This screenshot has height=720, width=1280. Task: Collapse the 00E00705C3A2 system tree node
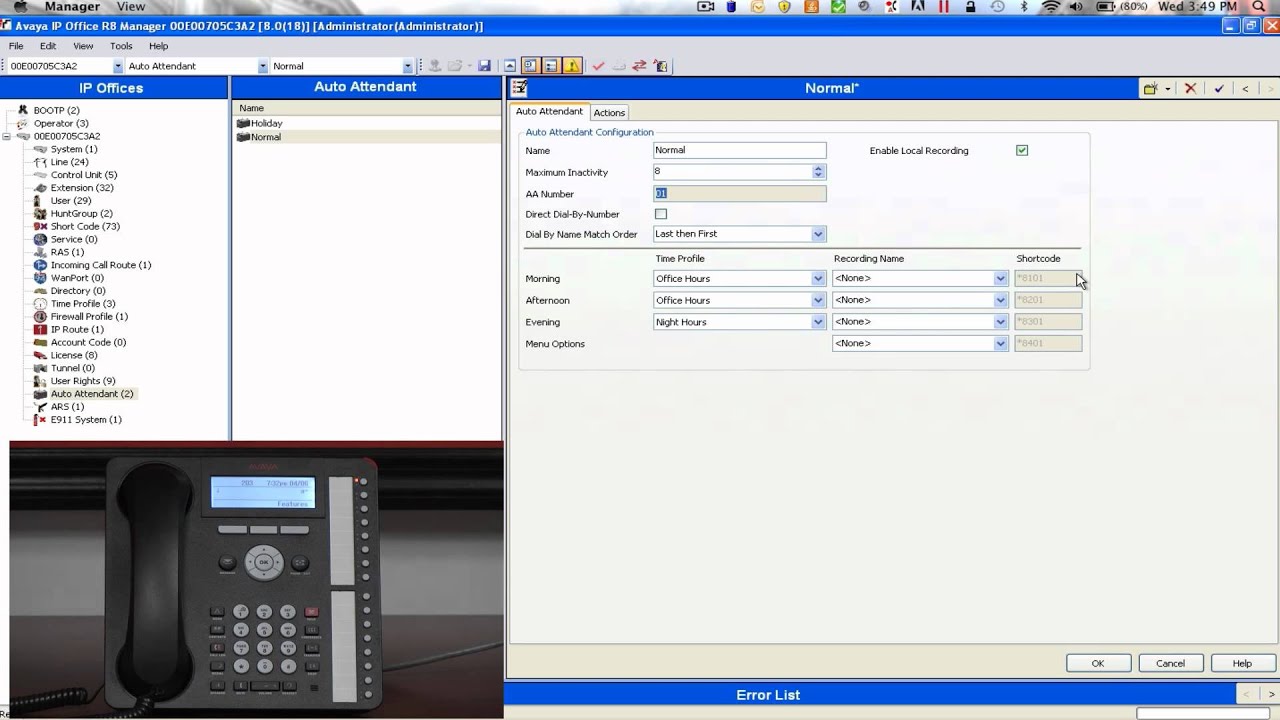tap(7, 136)
